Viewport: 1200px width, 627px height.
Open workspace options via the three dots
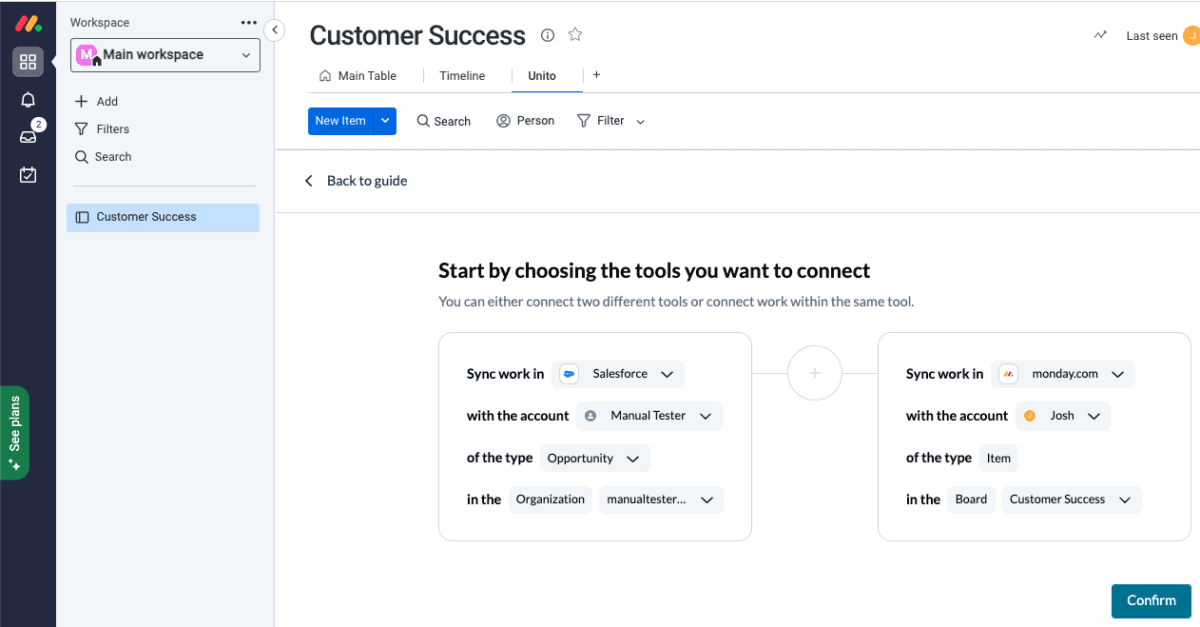(248, 21)
